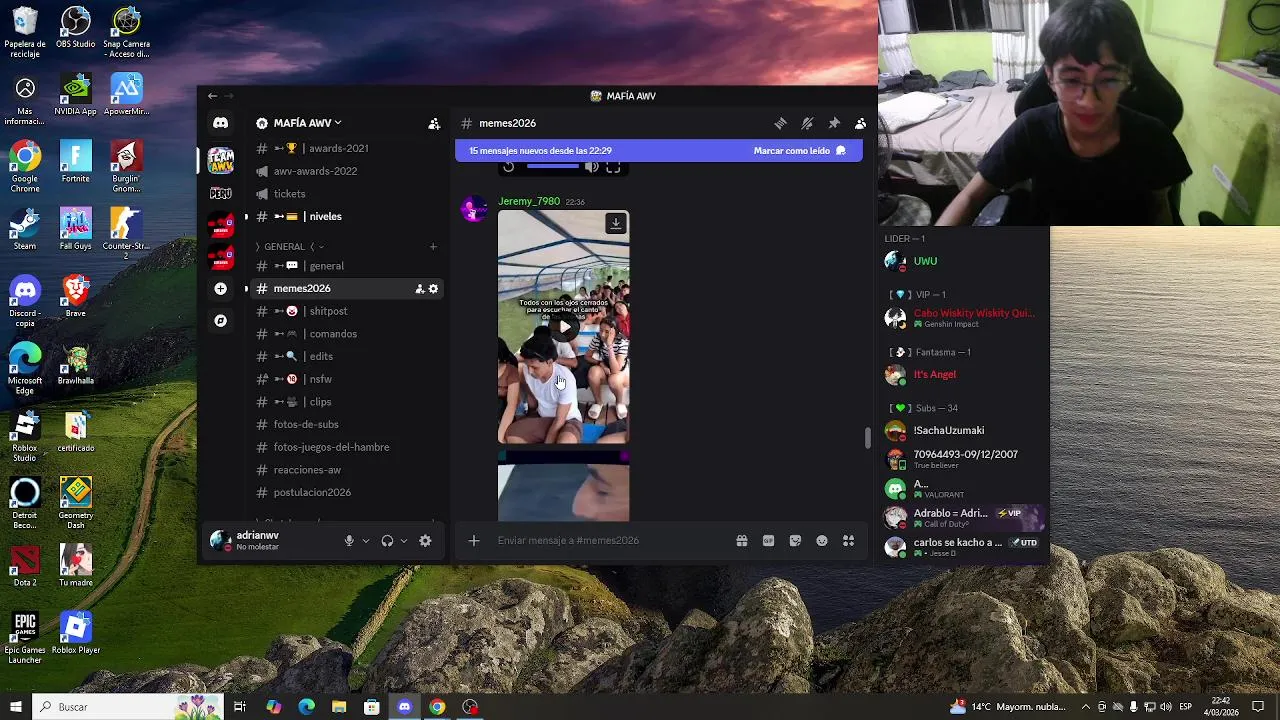The image size is (1280, 720).
Task: Click the add a server plus icon
Action: (220, 288)
